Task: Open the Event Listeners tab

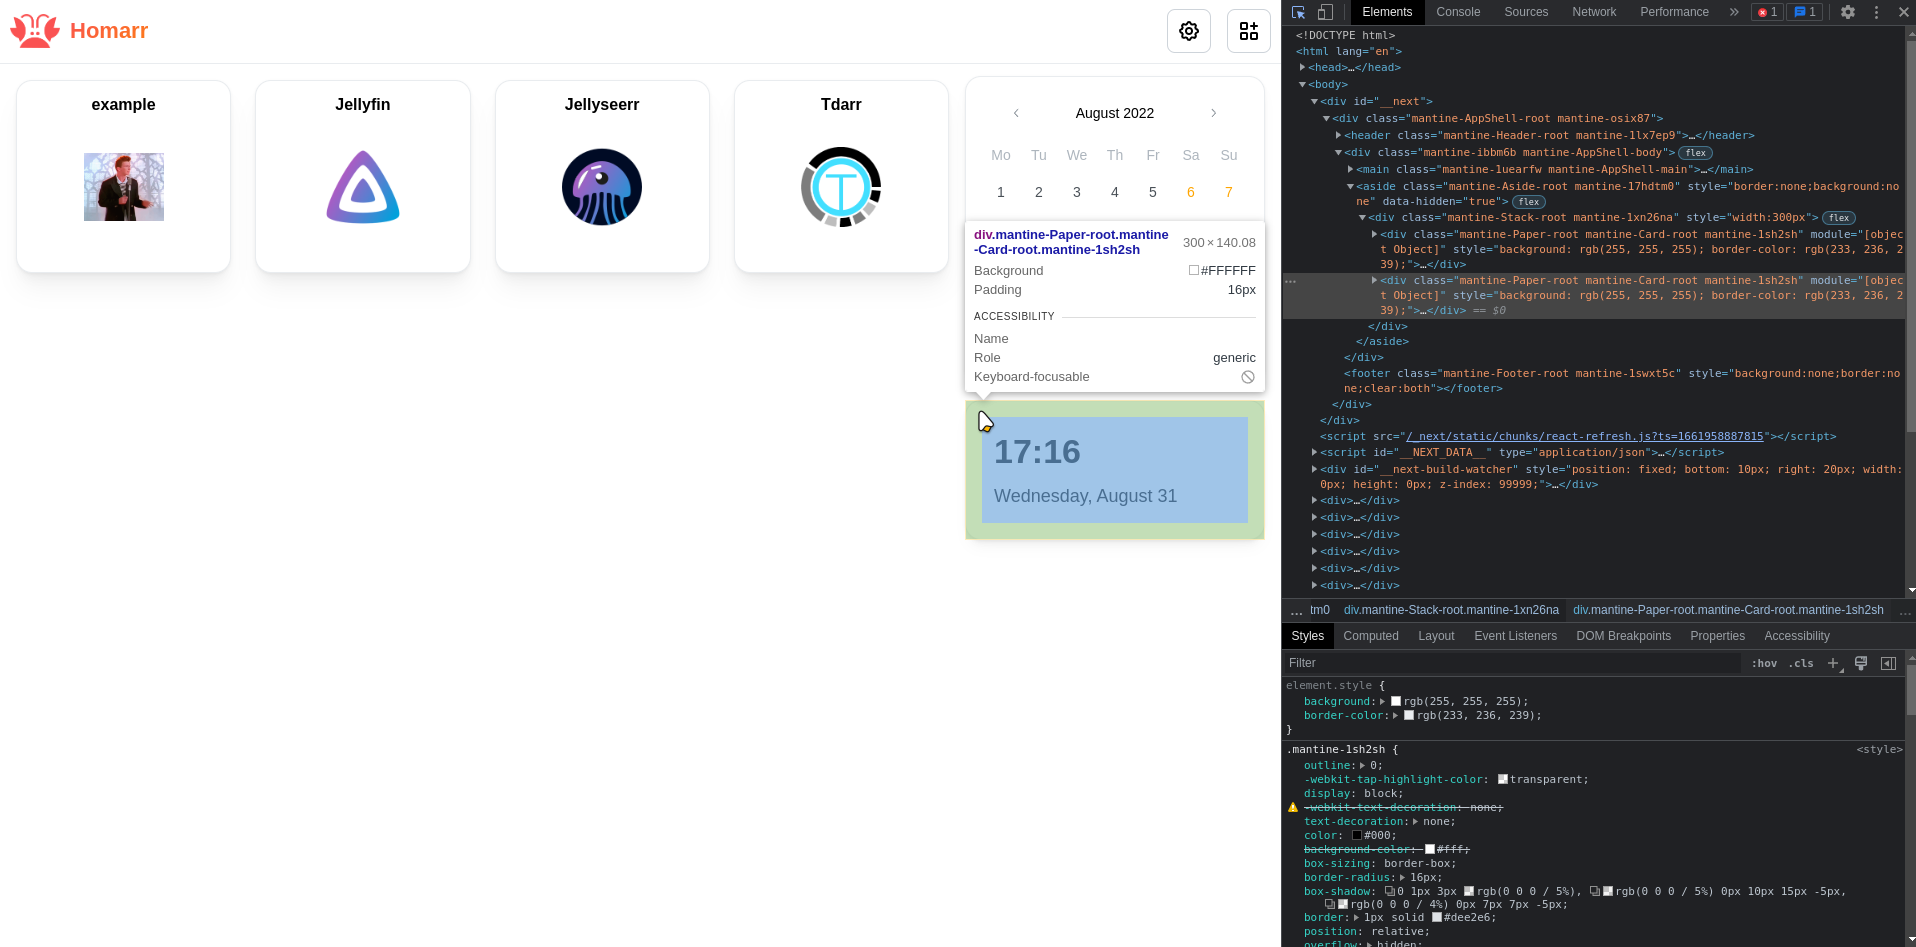Action: pyautogui.click(x=1515, y=636)
